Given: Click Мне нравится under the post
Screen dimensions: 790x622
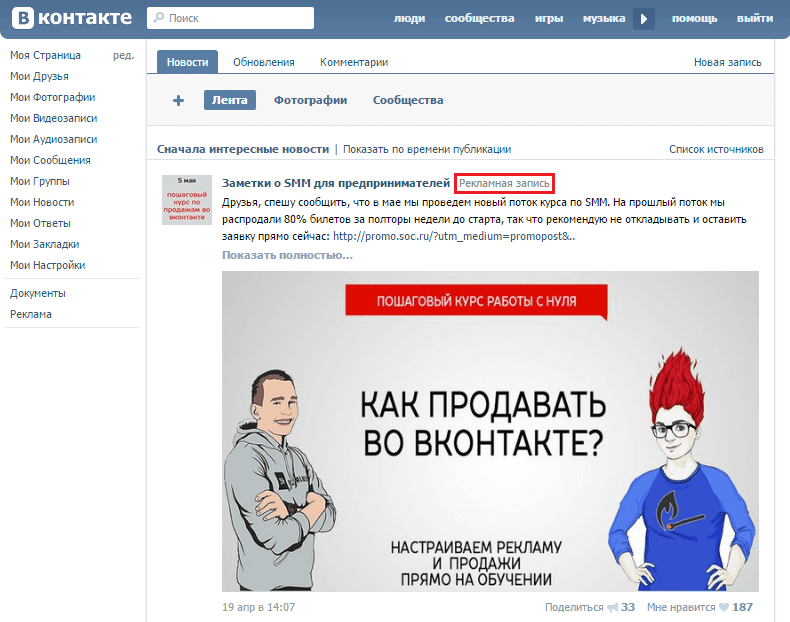Looking at the screenshot, I should [x=681, y=607].
